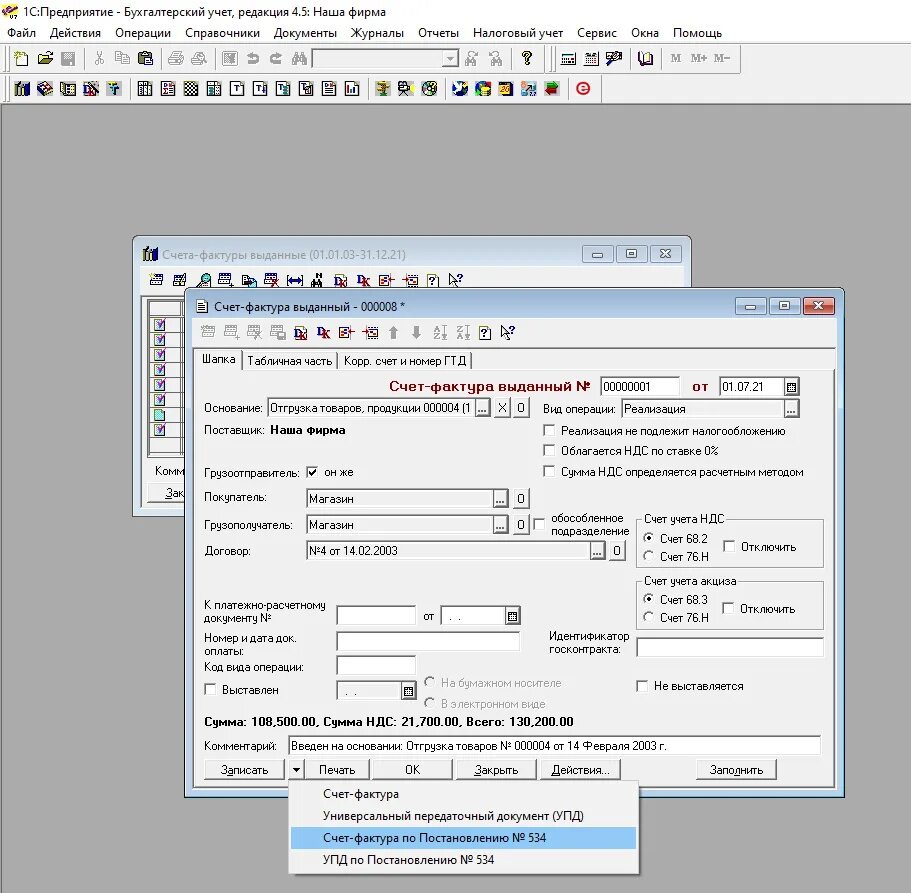Click the Действия... button
Screen dimensions: 911x893
[x=580, y=770]
